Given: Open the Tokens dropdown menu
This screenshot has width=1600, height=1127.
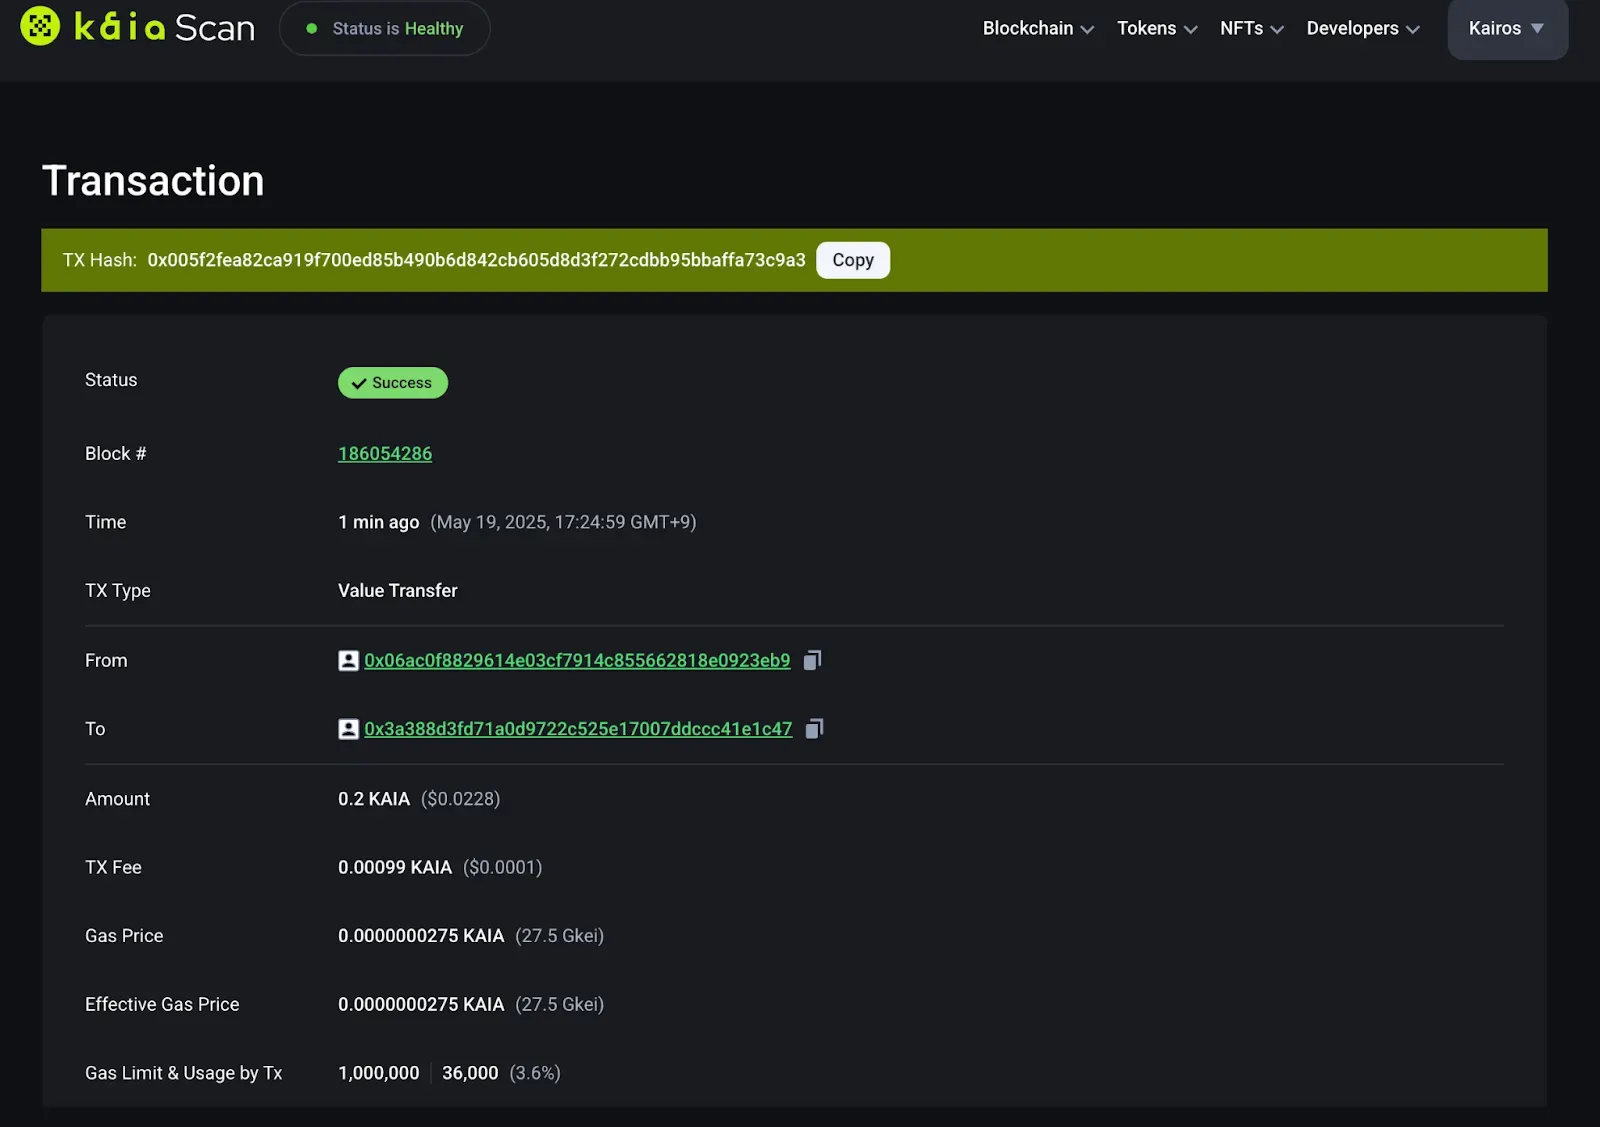Looking at the screenshot, I should tap(1156, 29).
